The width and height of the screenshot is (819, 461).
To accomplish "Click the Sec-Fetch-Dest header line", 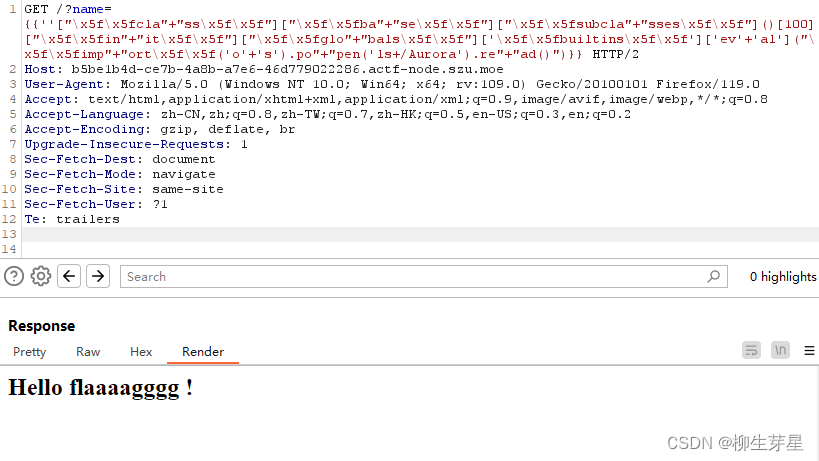I will pos(120,159).
